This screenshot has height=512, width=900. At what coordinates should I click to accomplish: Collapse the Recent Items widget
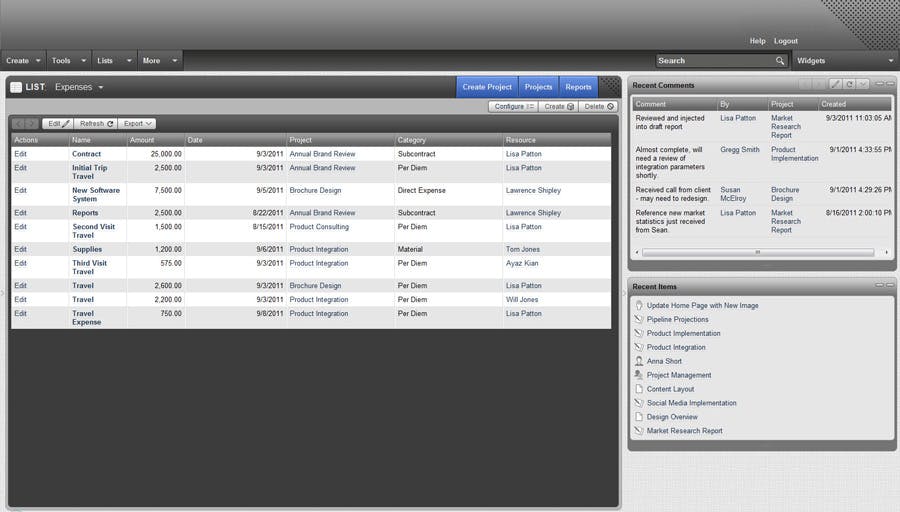point(879,285)
